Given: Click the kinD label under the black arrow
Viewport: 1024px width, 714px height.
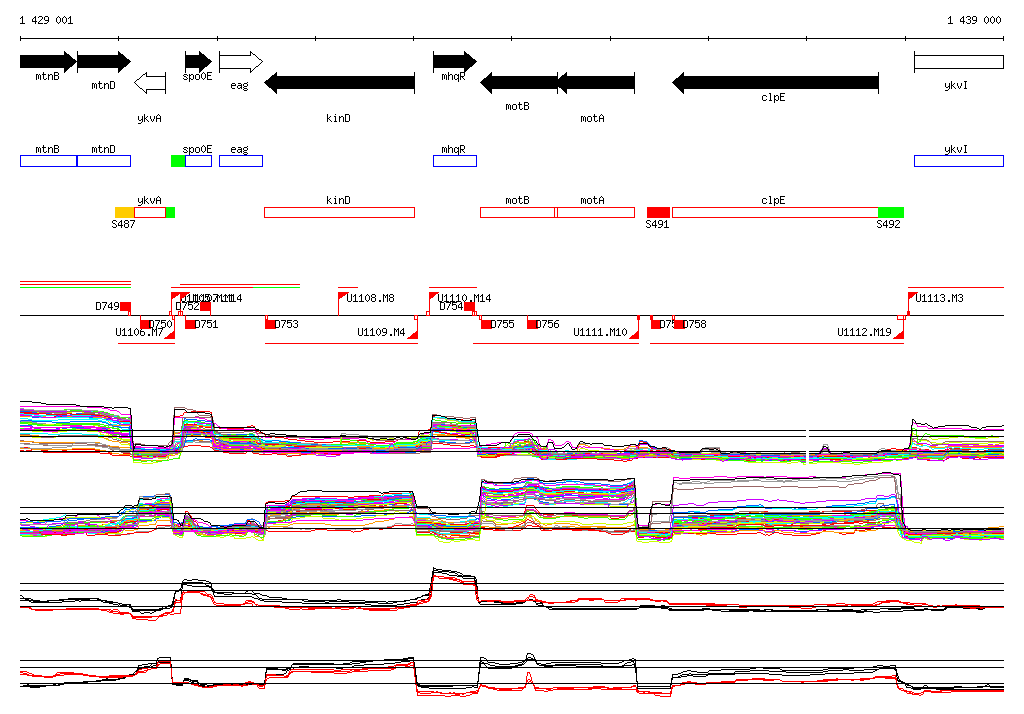Looking at the screenshot, I should coord(338,118).
